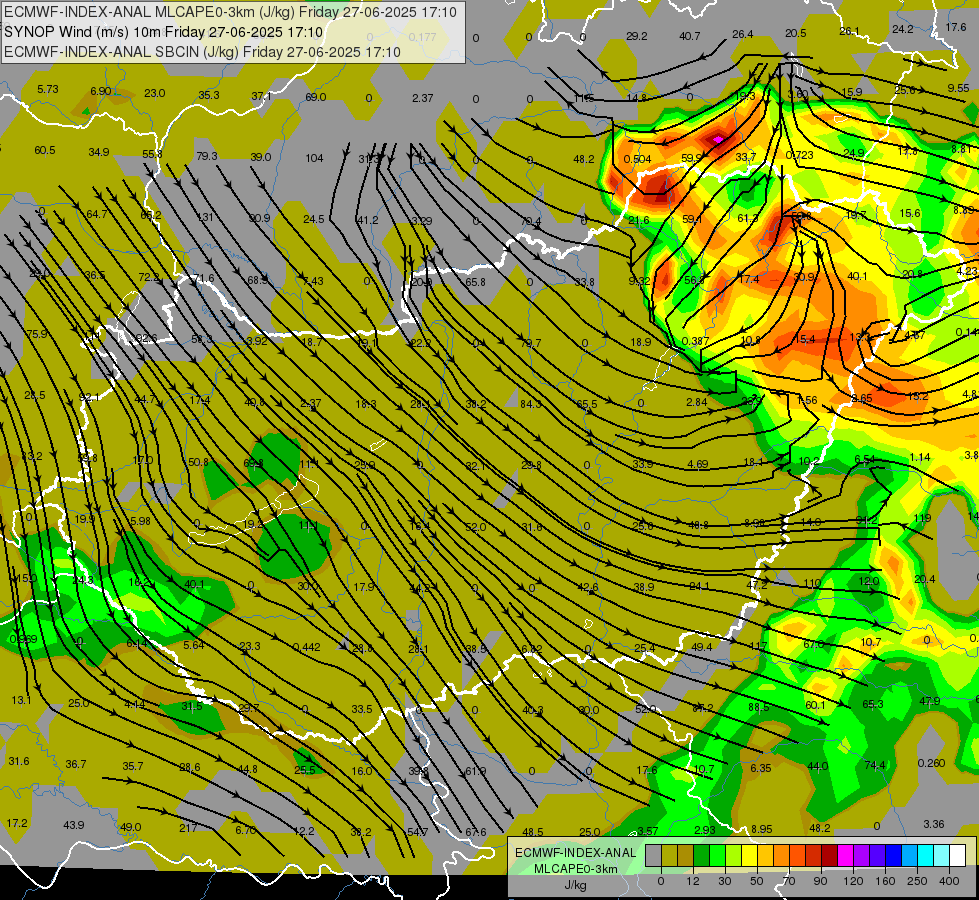Select the map value 65.3
This screenshot has width=979, height=900.
pyautogui.click(x=873, y=705)
